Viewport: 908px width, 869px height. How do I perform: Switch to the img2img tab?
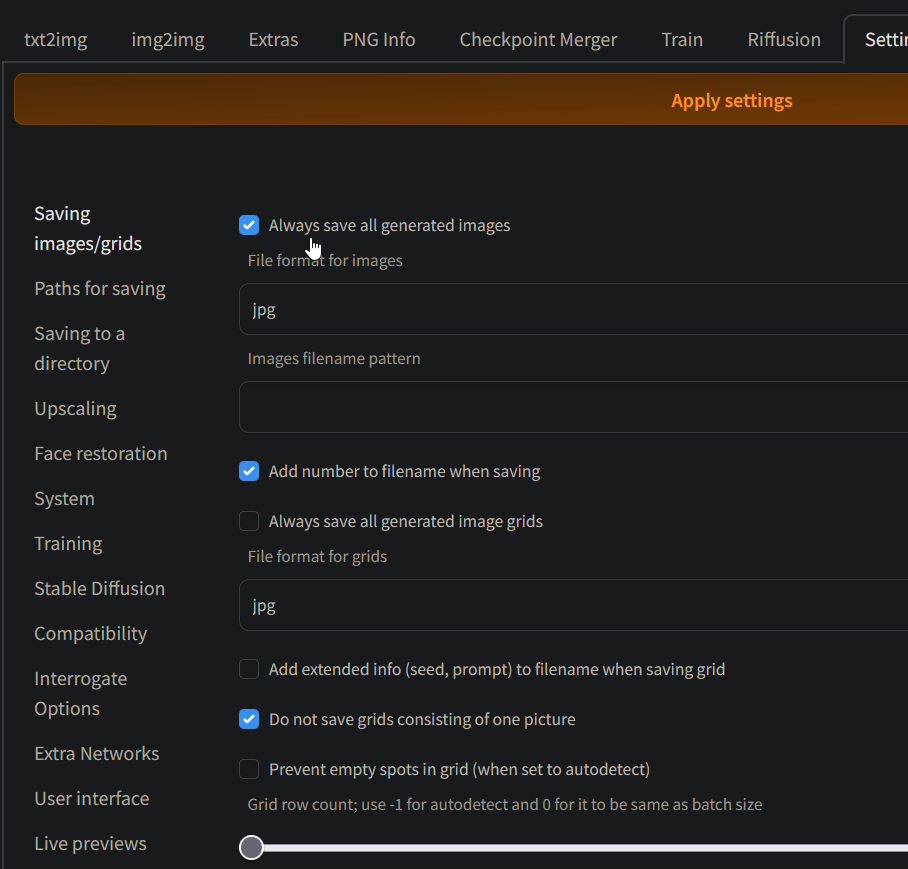click(x=167, y=40)
